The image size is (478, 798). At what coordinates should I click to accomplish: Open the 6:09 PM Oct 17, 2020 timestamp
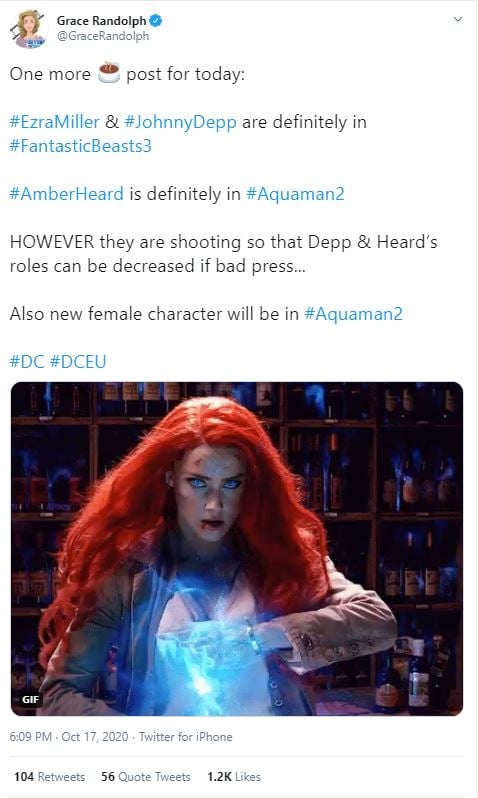coord(69,736)
